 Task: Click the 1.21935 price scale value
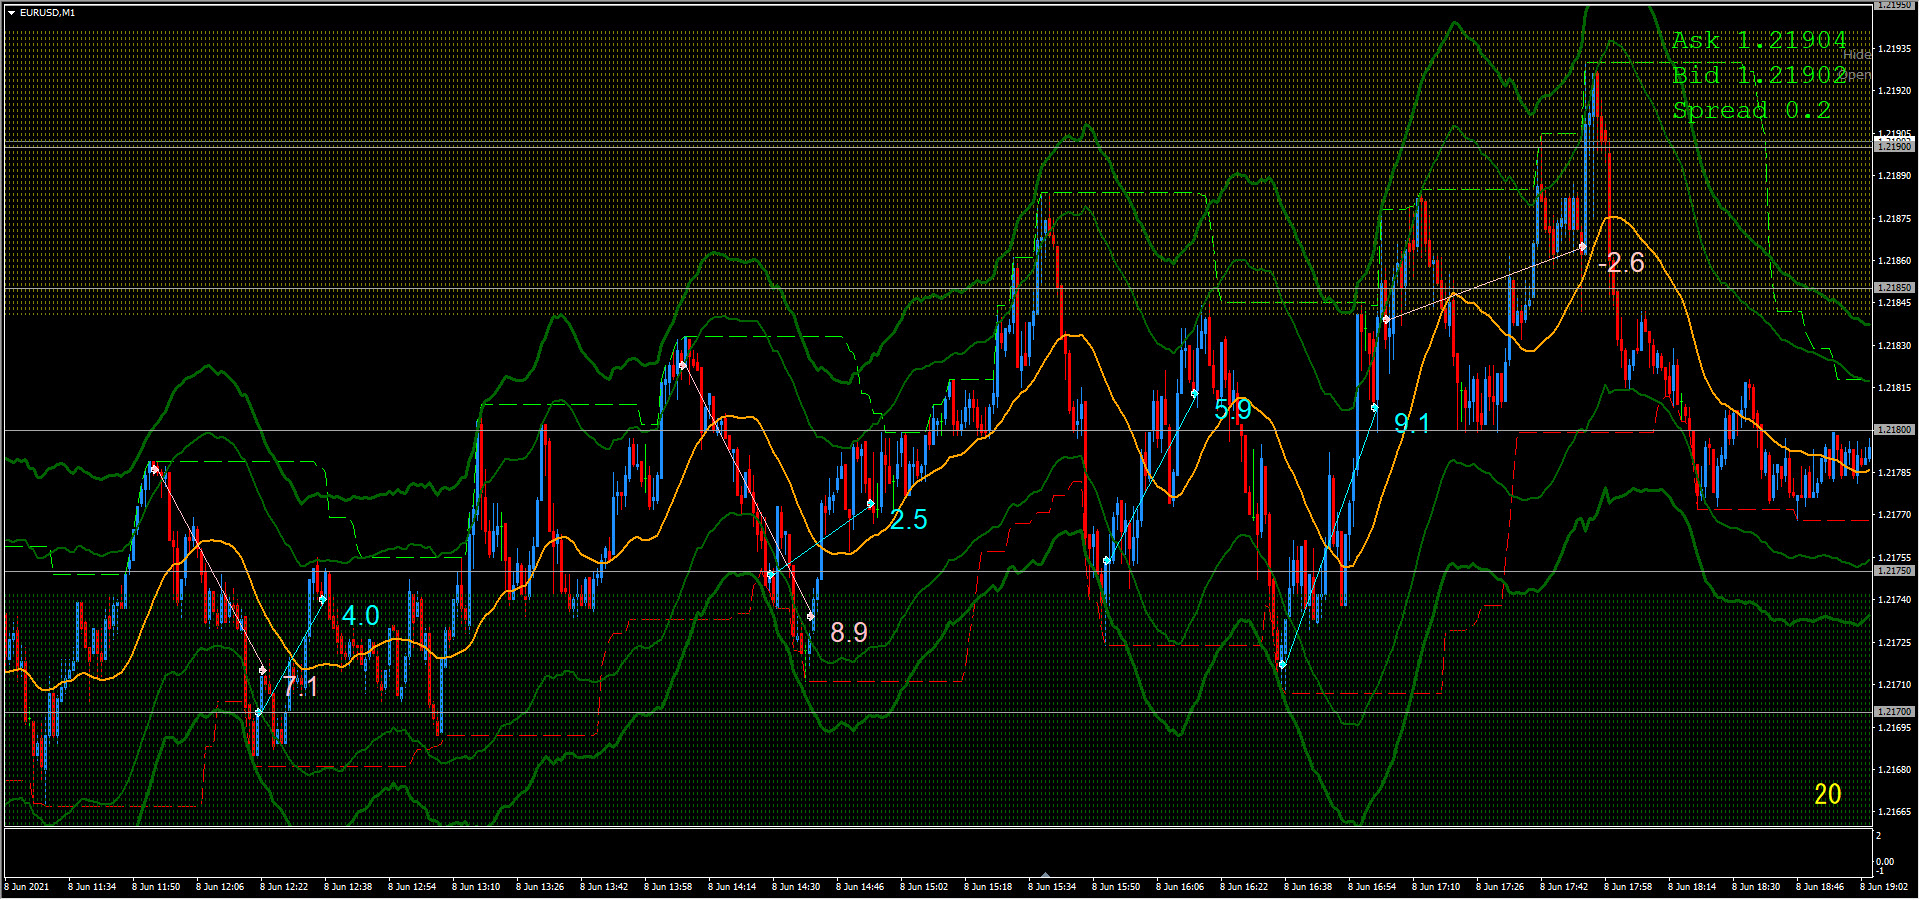[x=1894, y=48]
